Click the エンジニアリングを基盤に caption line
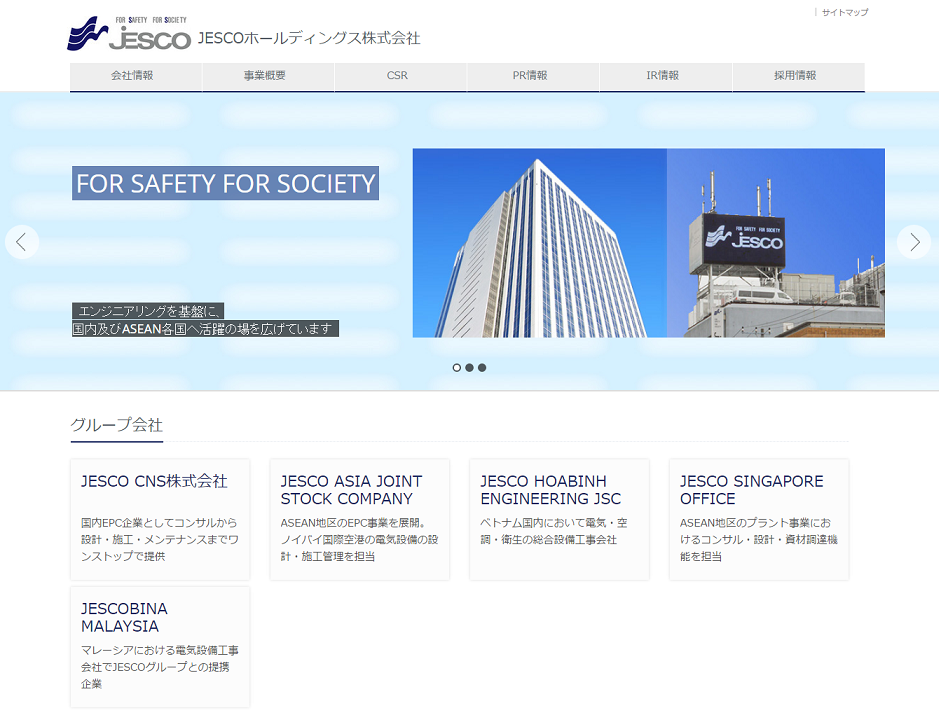Viewport: 939px width, 711px height. click(148, 311)
